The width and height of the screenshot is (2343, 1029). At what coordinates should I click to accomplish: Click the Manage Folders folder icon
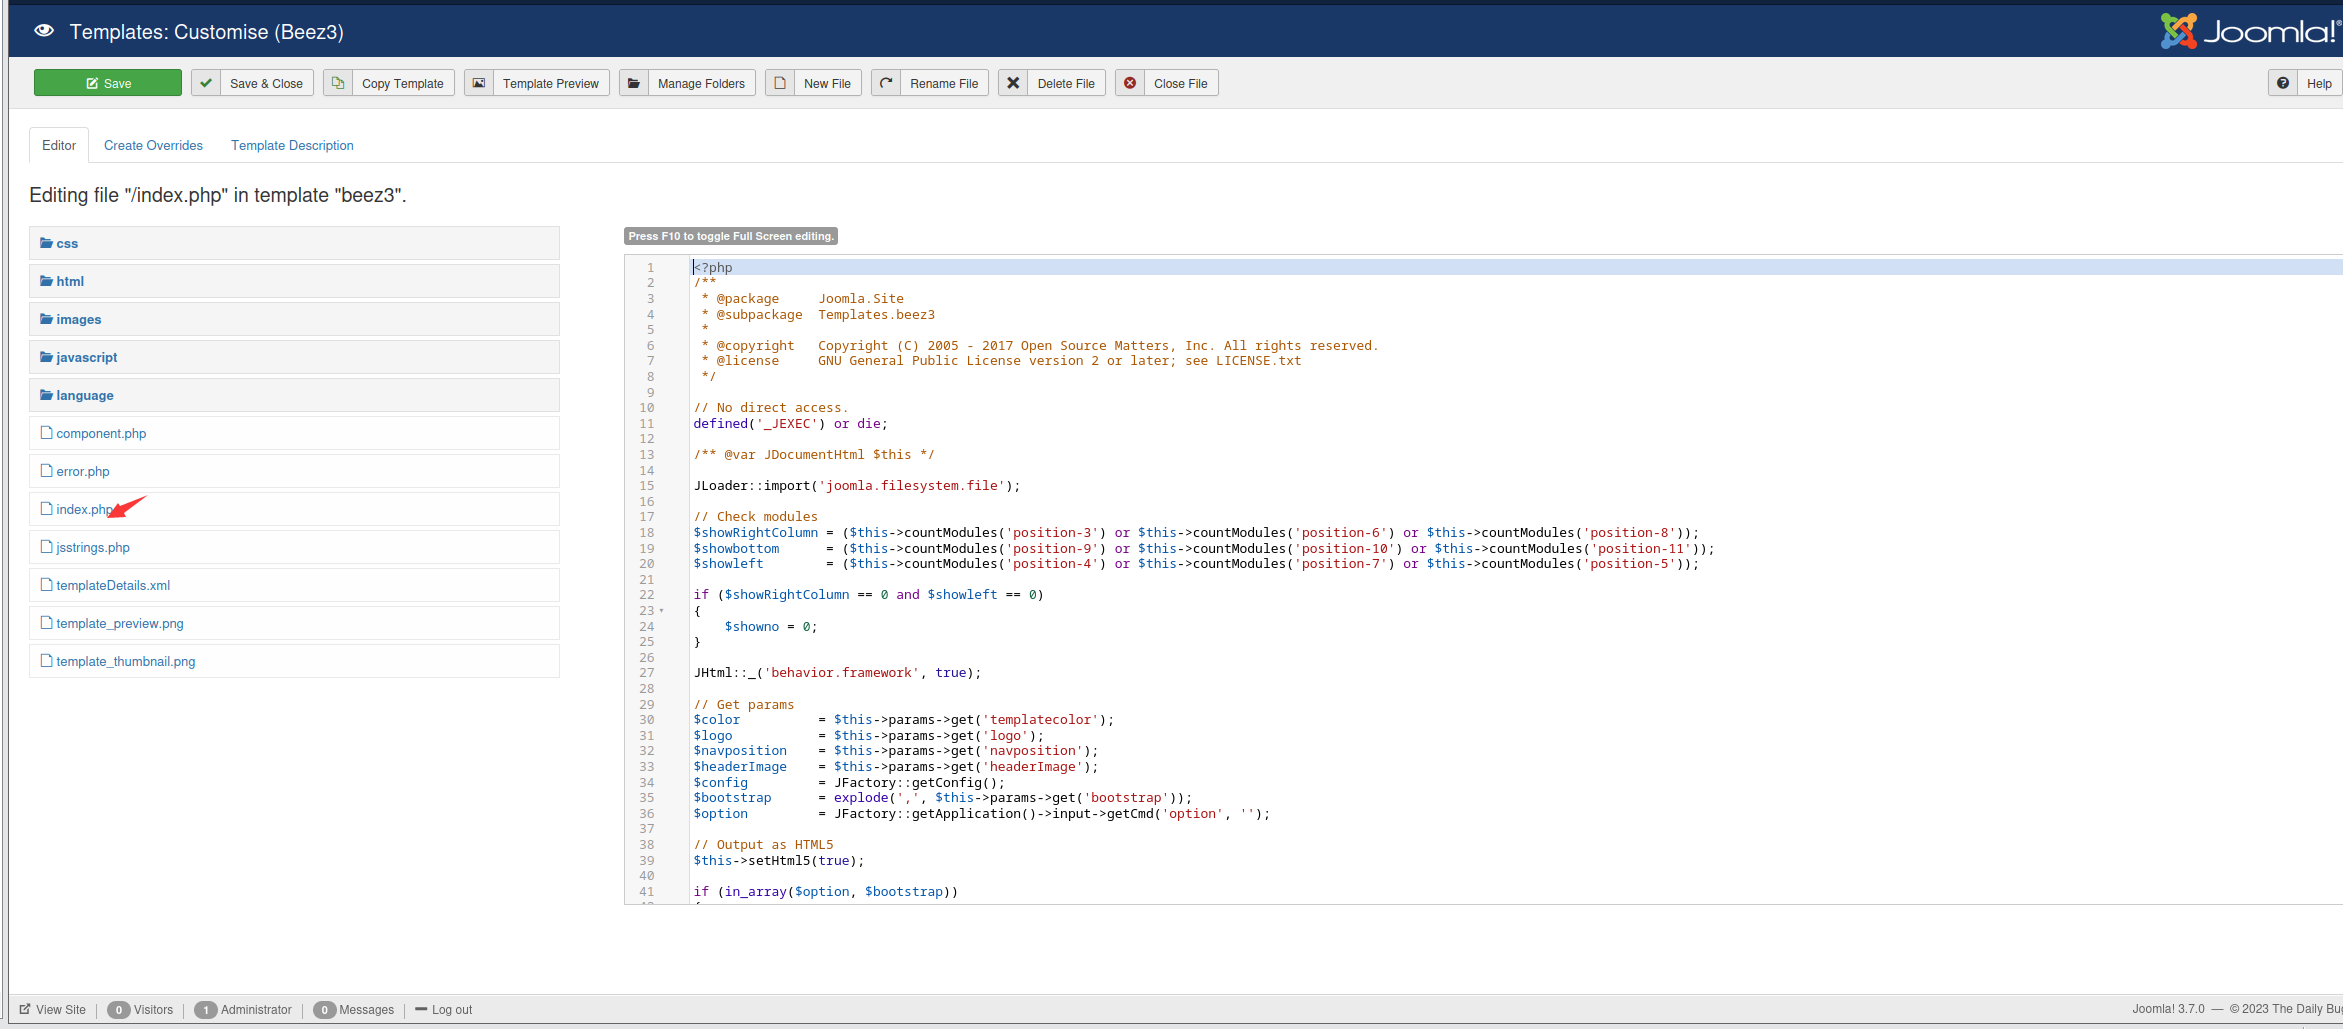634,83
